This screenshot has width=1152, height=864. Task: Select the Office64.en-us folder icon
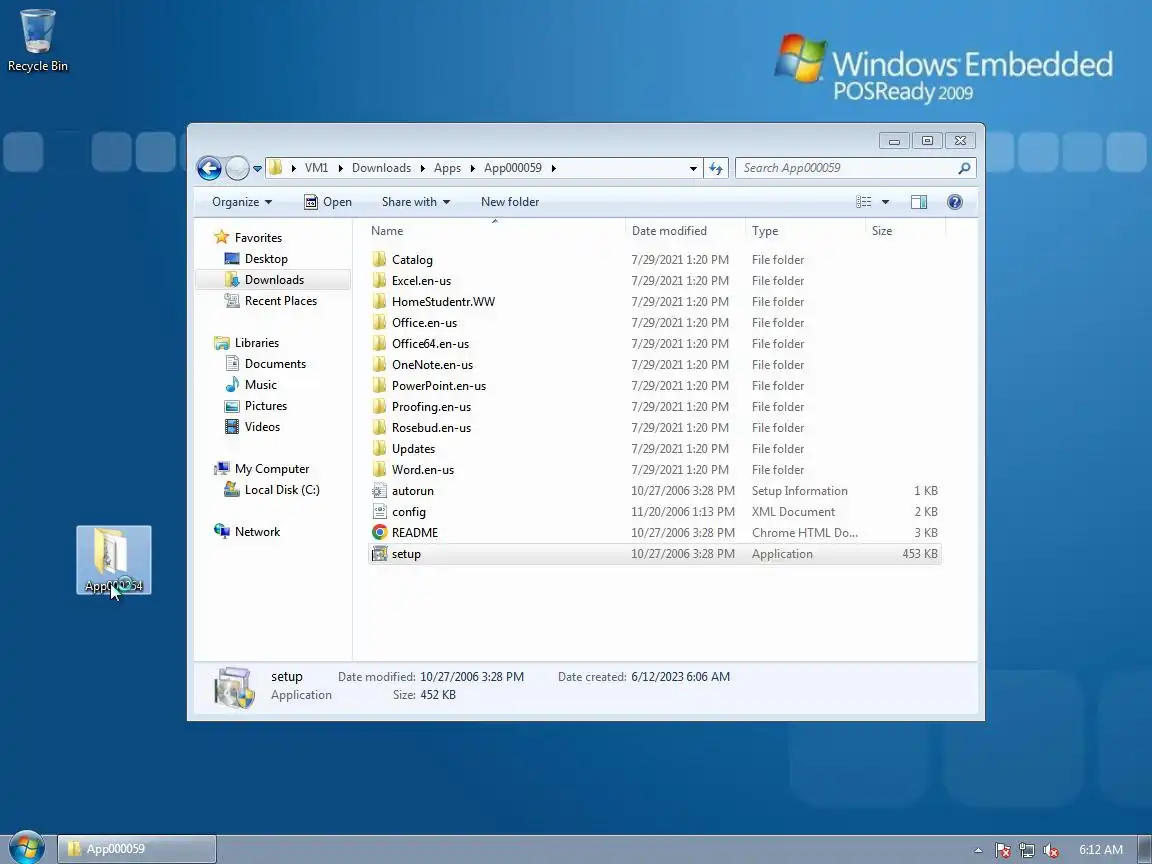[x=379, y=344]
